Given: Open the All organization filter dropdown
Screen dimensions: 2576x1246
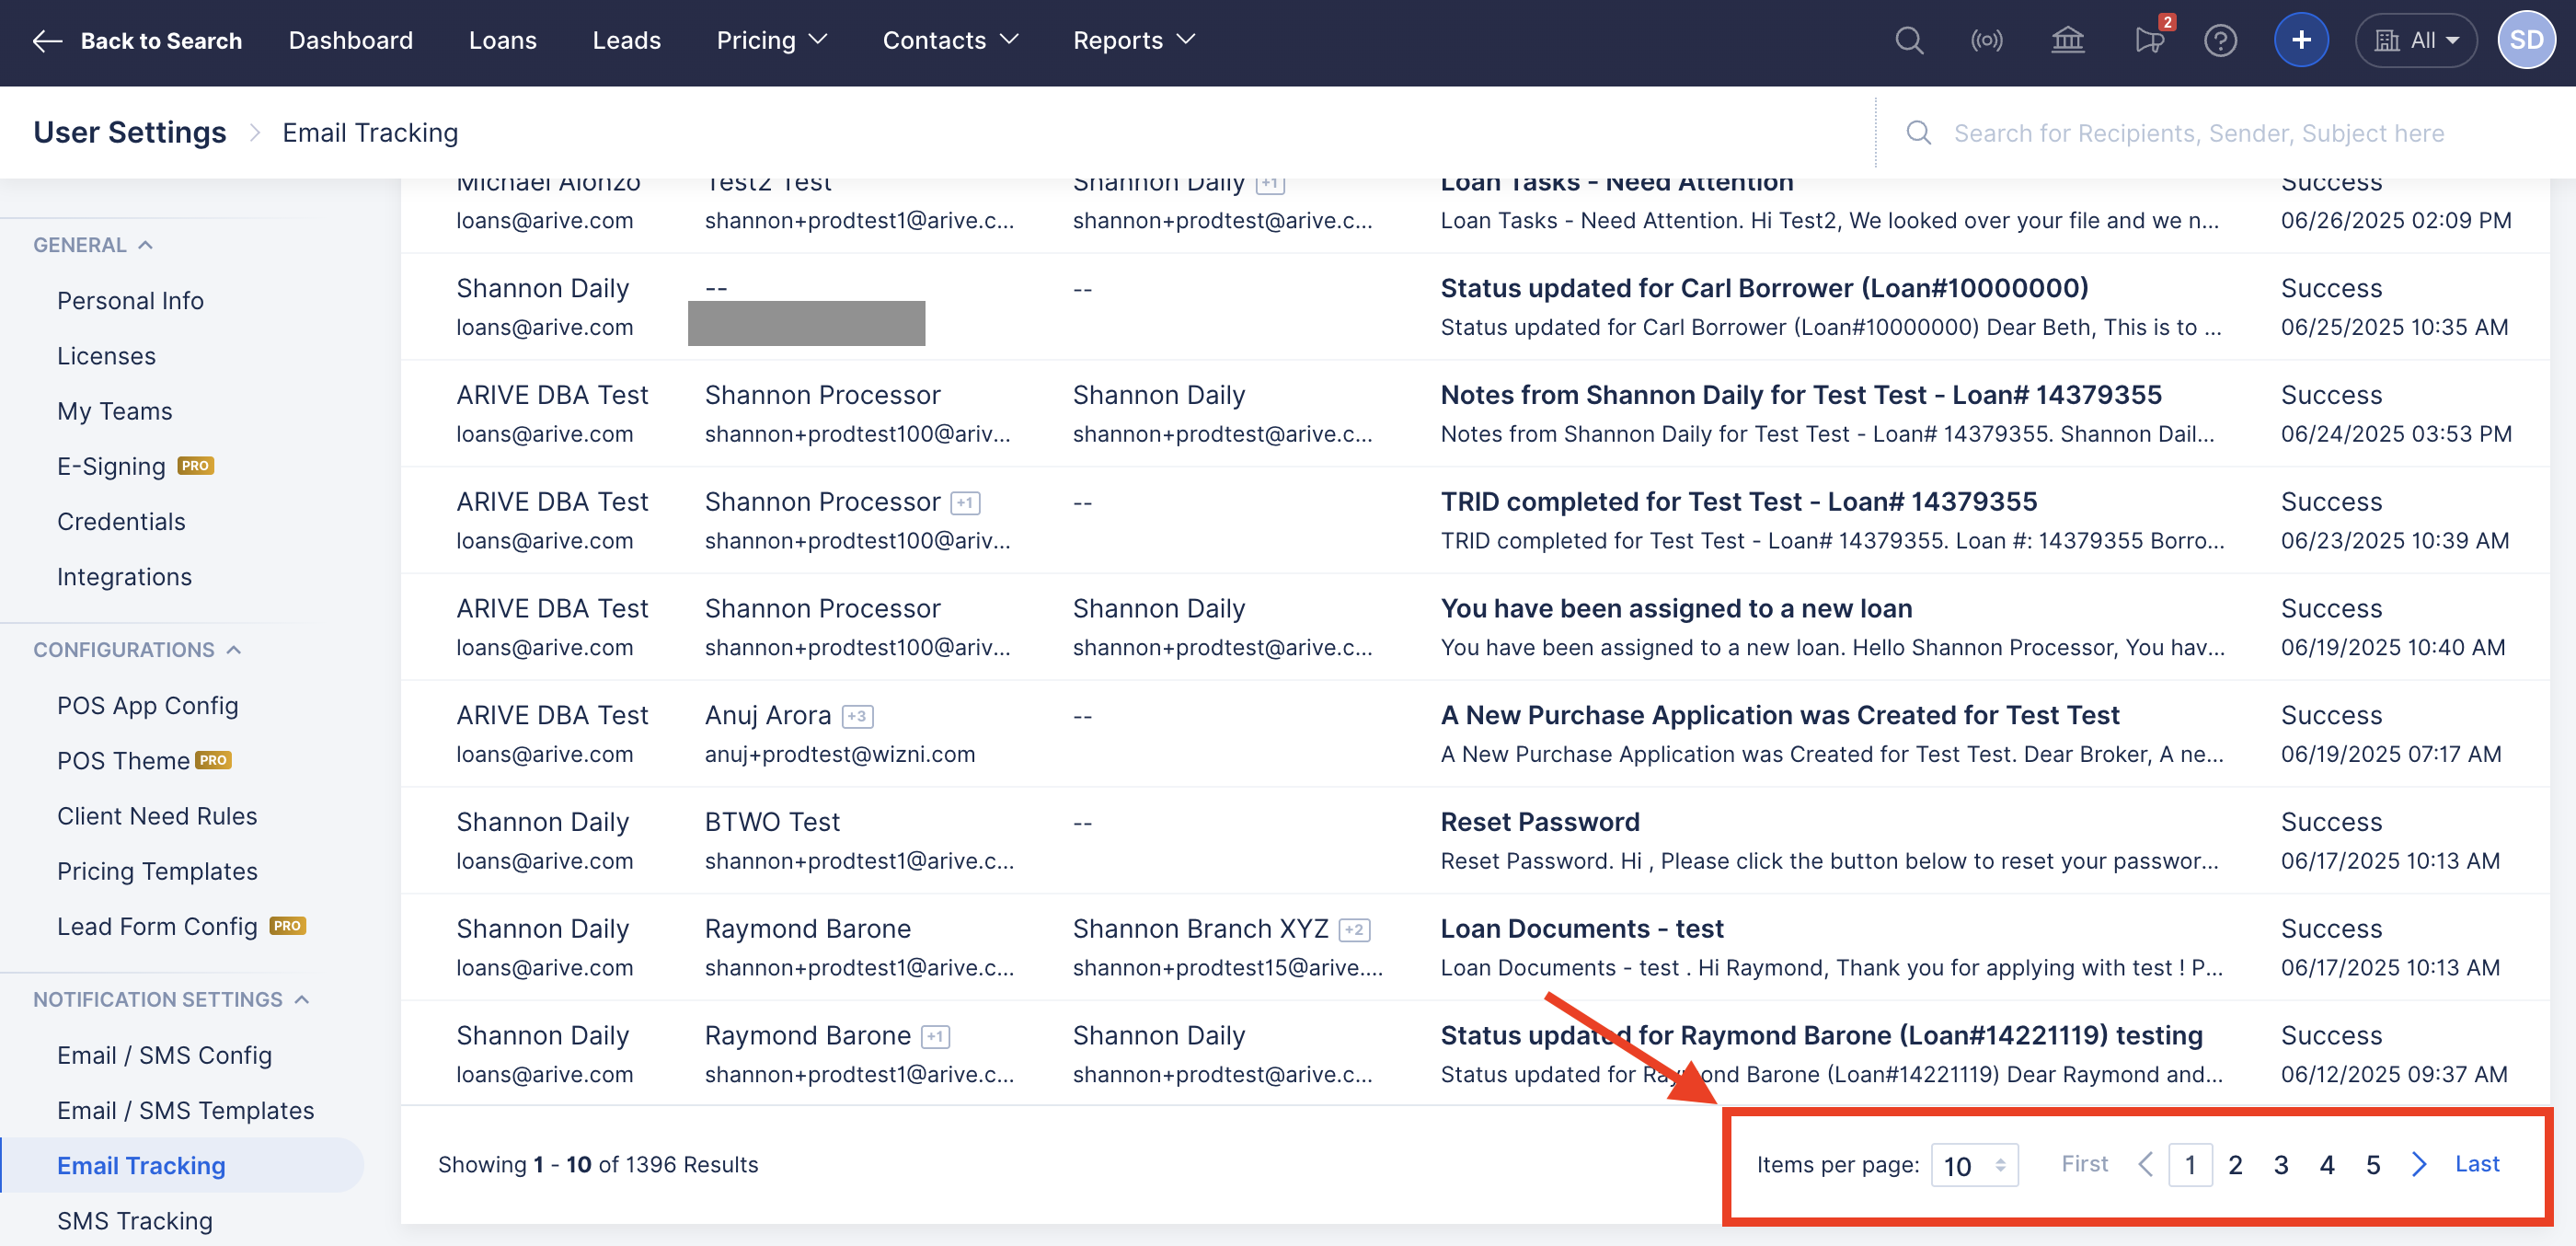Looking at the screenshot, I should [x=2415, y=41].
